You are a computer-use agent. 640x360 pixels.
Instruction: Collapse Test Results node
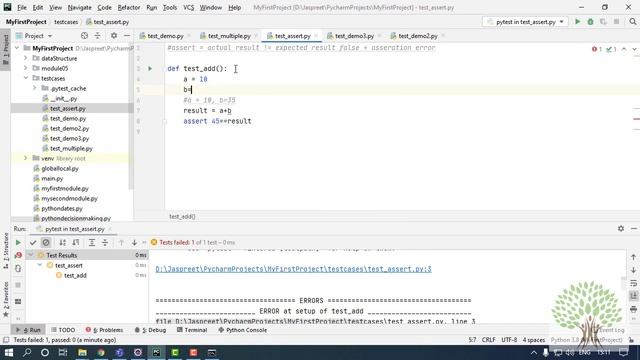click(x=31, y=255)
